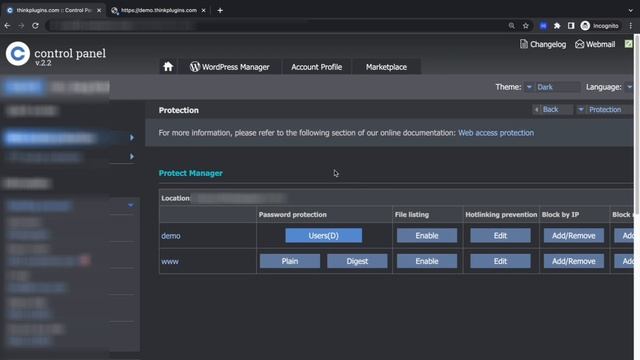Click Add/Remove Block by IP for demo
Image resolution: width=640 pixels, height=360 pixels.
573,236
